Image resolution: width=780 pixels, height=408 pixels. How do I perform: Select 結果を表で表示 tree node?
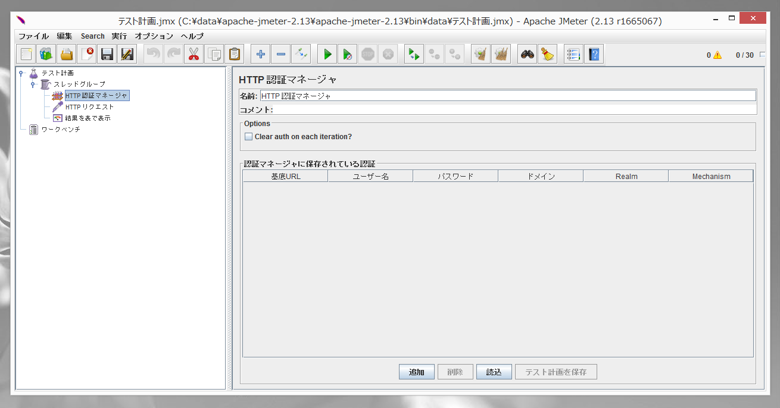pos(88,118)
